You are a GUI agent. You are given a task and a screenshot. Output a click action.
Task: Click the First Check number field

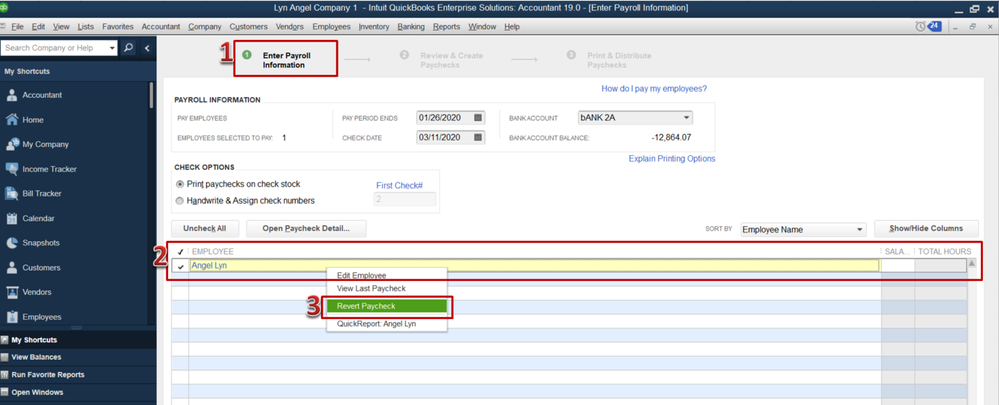coord(405,199)
